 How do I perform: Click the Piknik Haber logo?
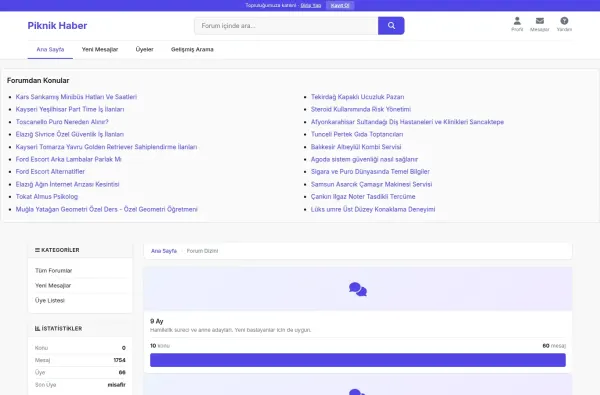click(x=57, y=26)
